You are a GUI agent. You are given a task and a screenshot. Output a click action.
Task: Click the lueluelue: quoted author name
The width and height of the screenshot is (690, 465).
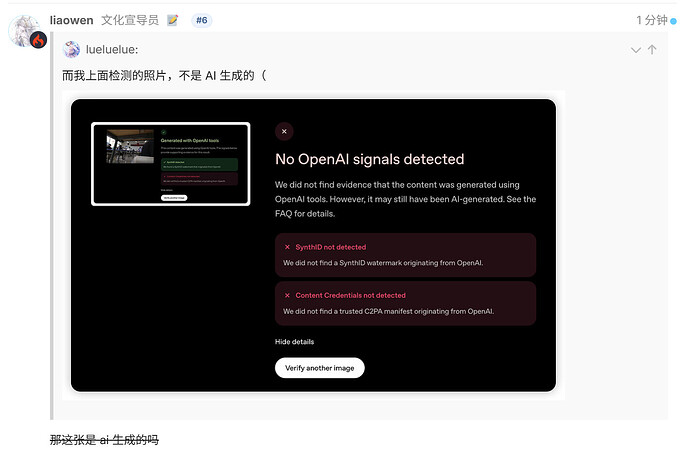point(112,50)
